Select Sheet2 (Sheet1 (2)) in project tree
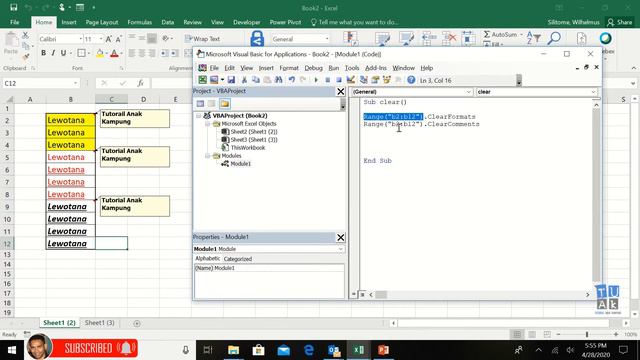 (x=254, y=132)
